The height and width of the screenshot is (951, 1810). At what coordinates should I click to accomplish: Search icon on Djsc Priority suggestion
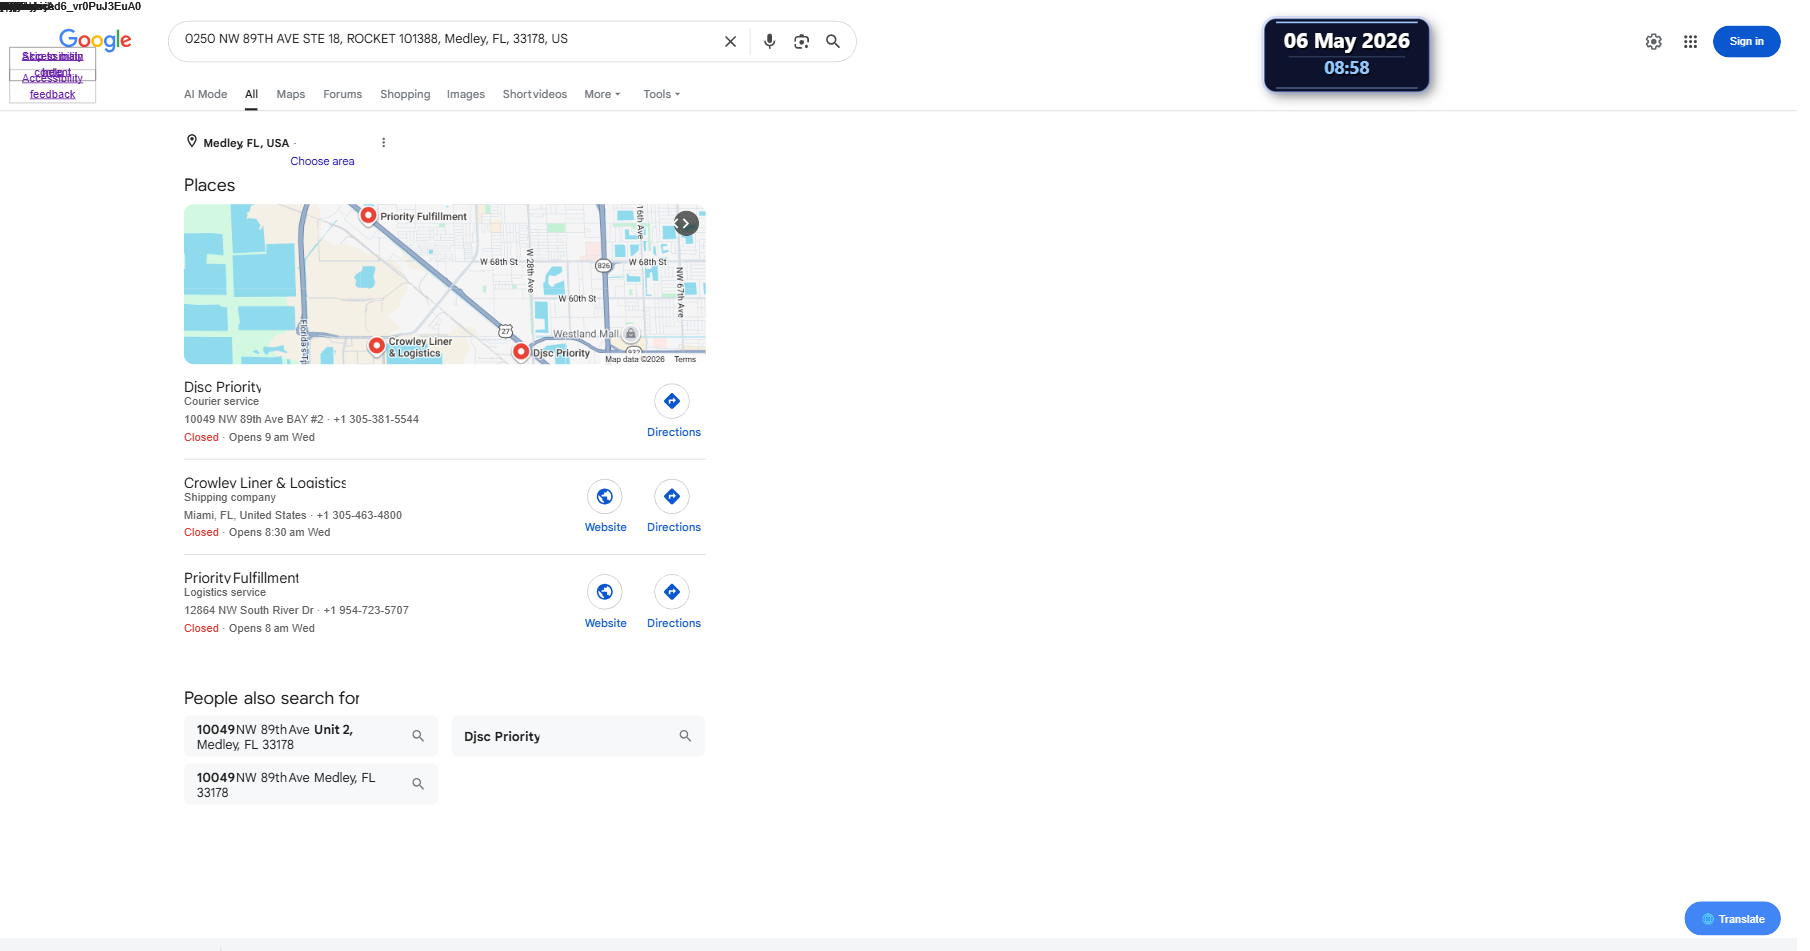coord(685,736)
